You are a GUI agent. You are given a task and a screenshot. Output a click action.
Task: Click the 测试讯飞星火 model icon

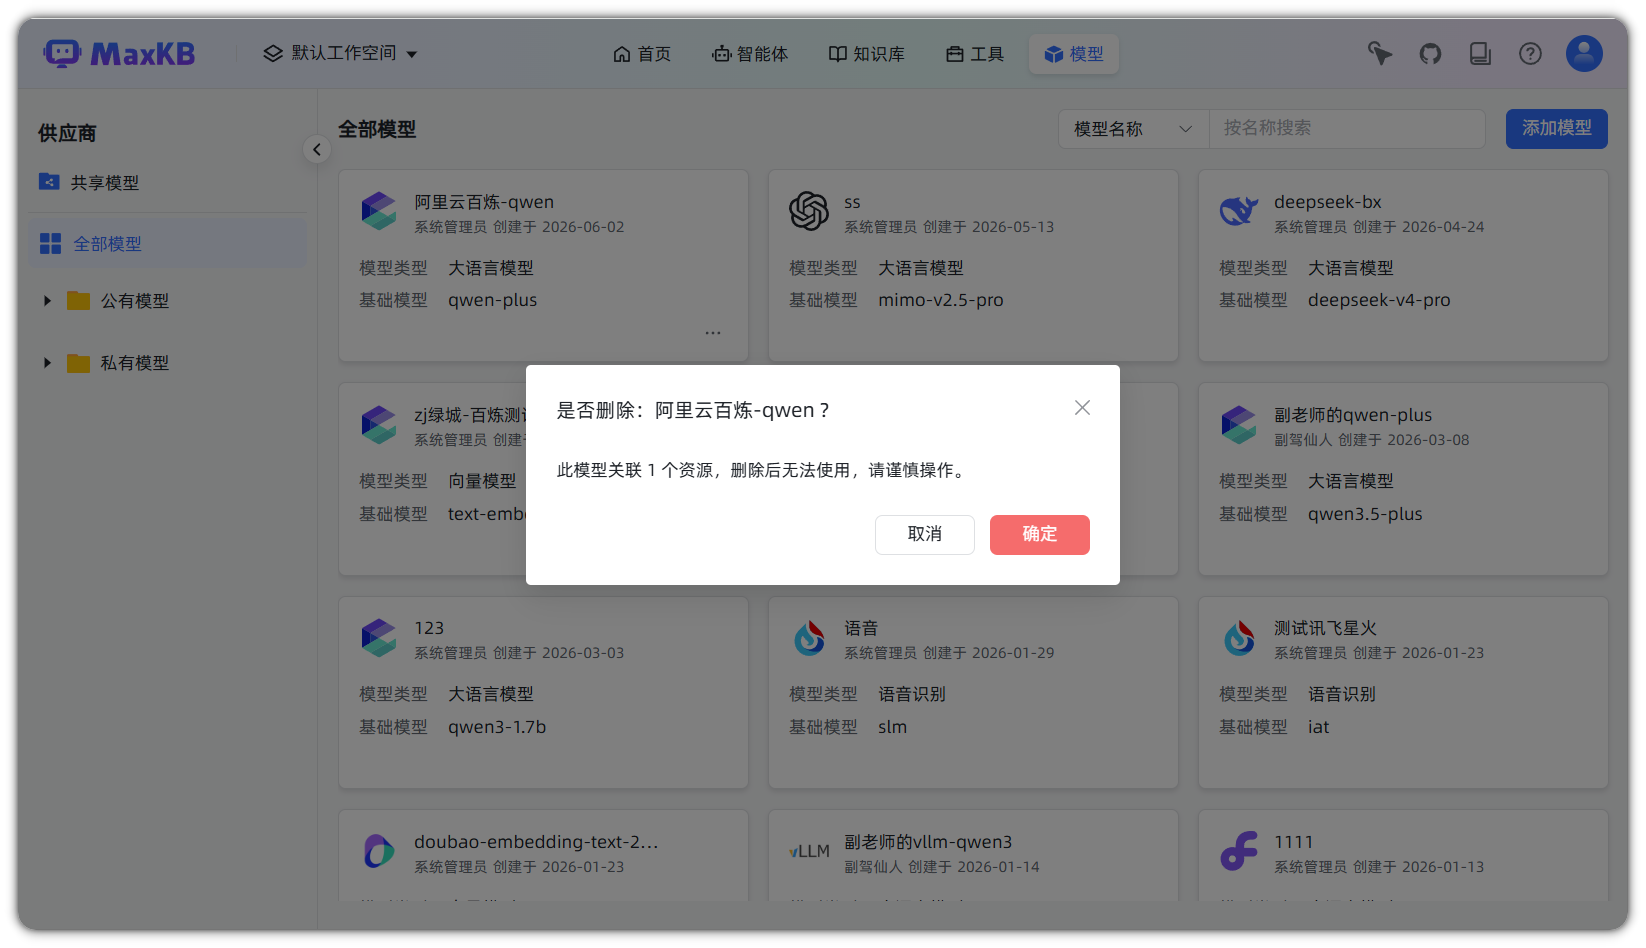[x=1239, y=638]
